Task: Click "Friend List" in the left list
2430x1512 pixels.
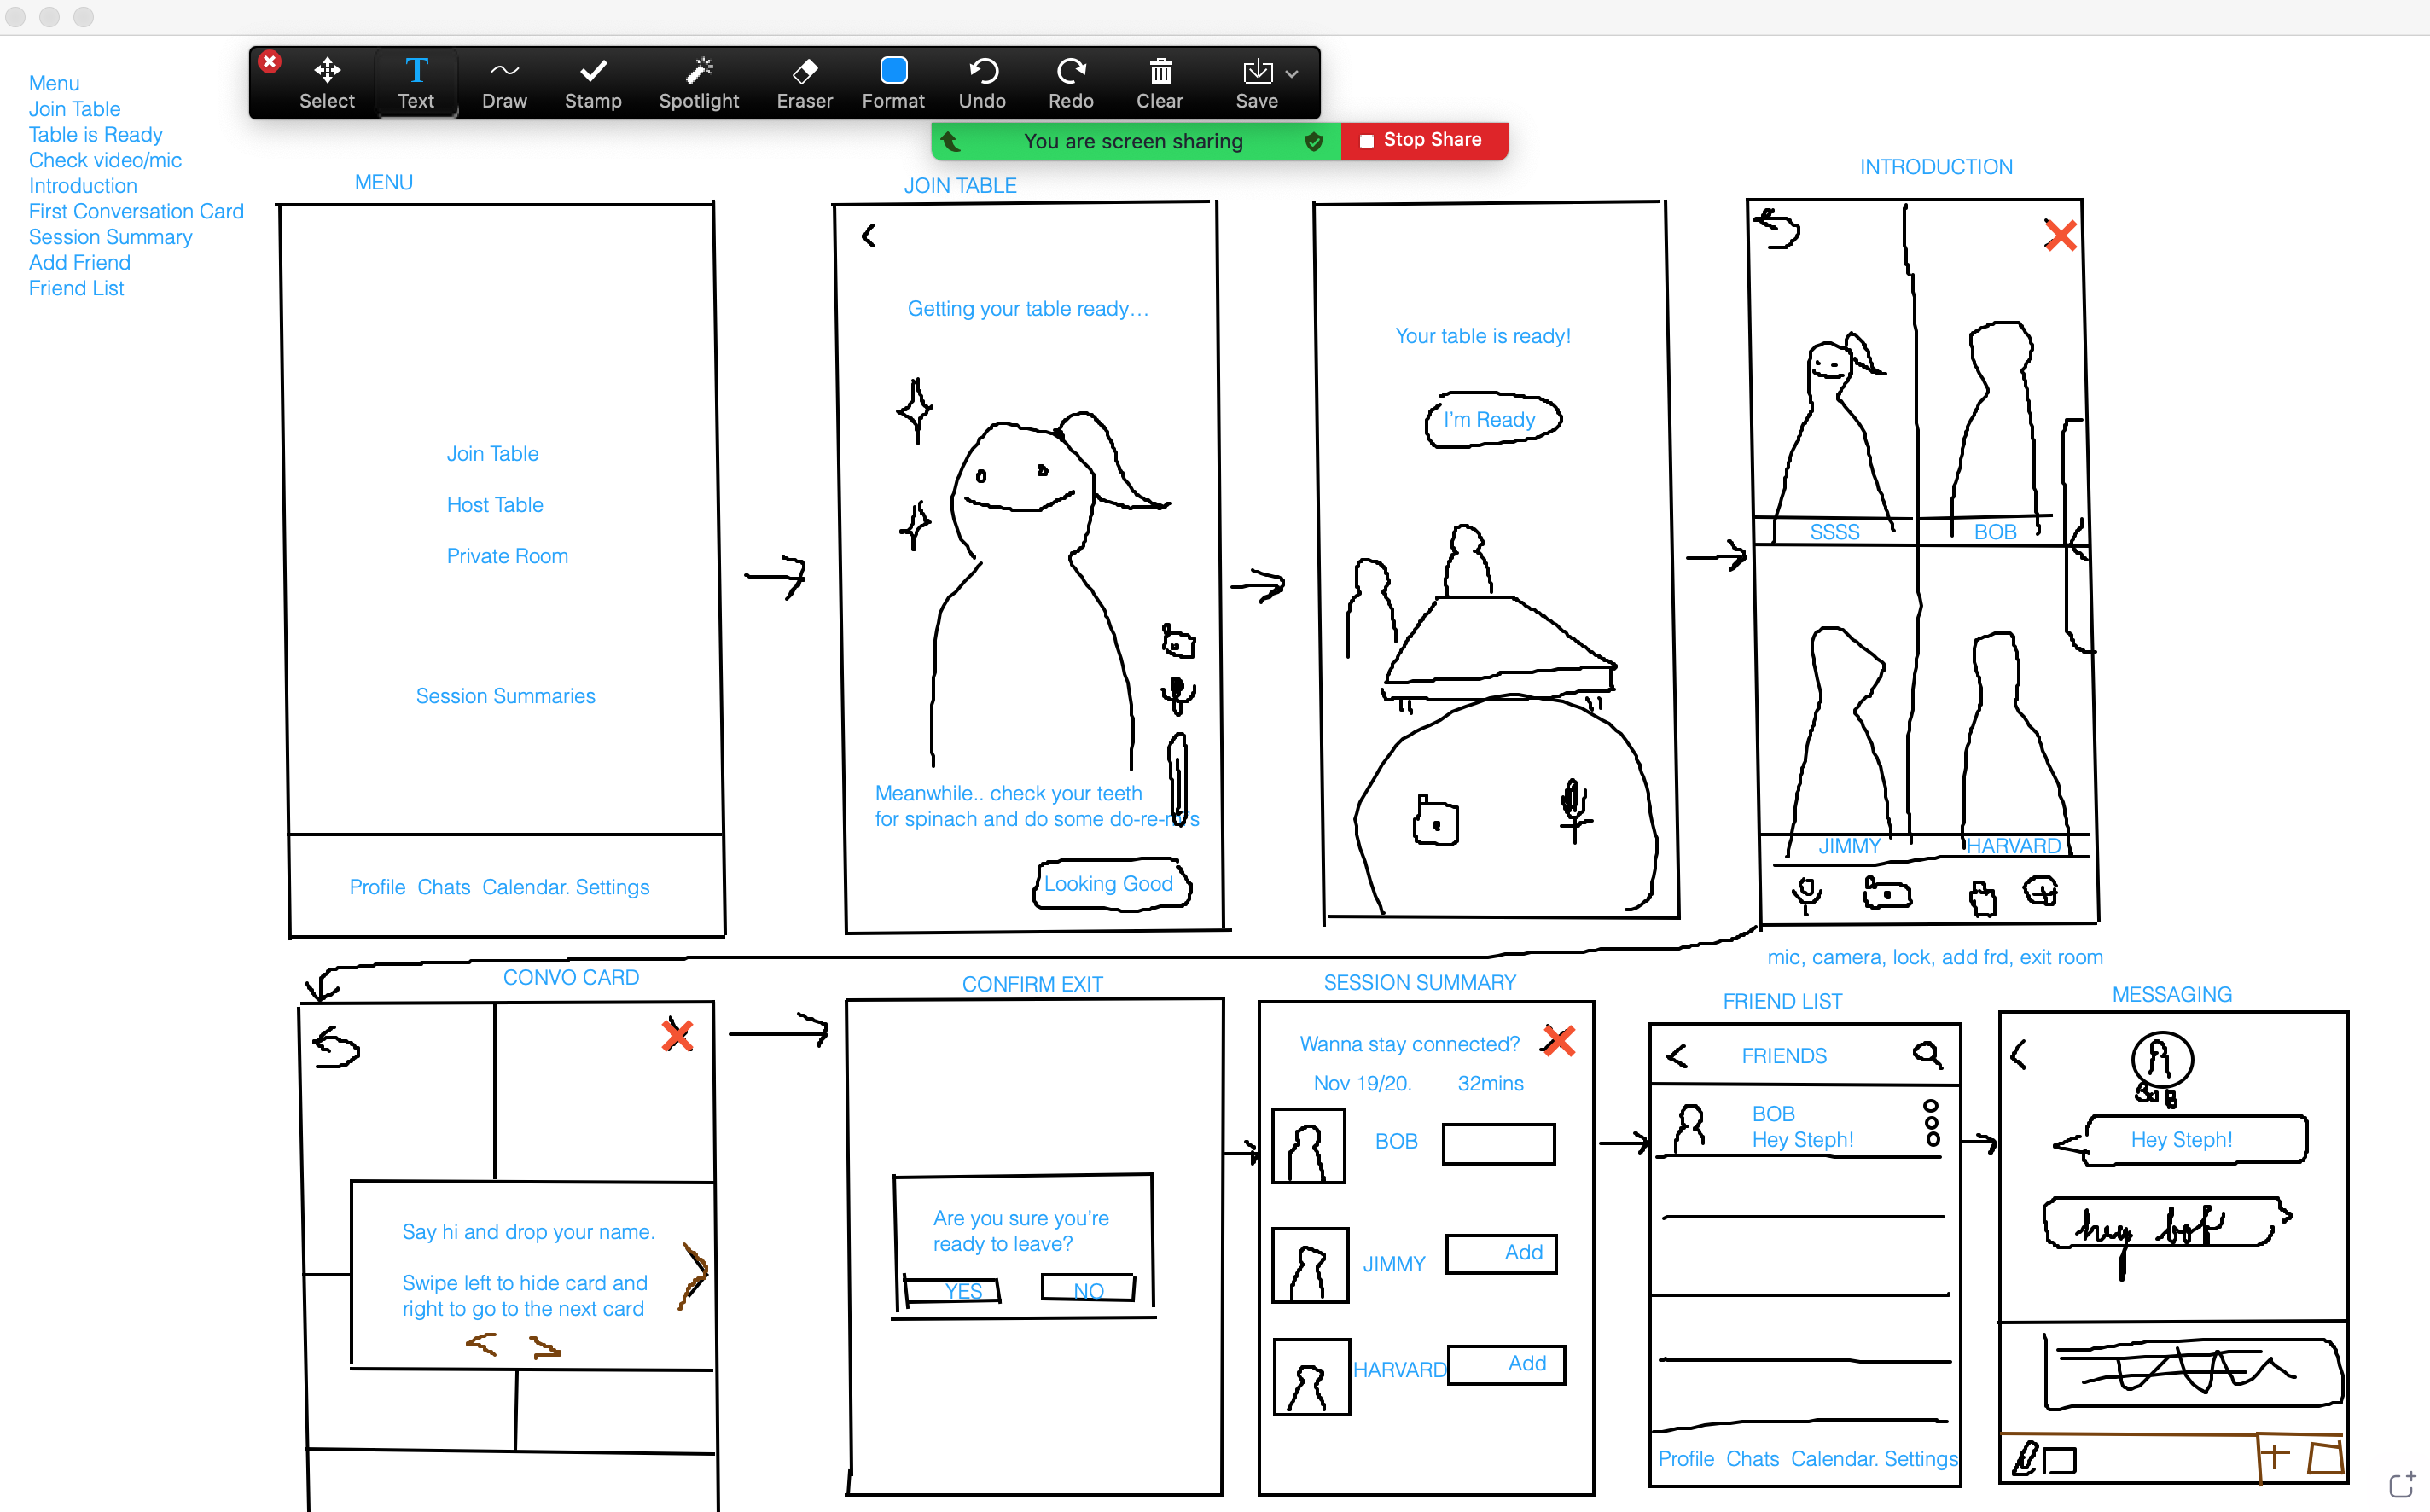Action: tap(76, 288)
